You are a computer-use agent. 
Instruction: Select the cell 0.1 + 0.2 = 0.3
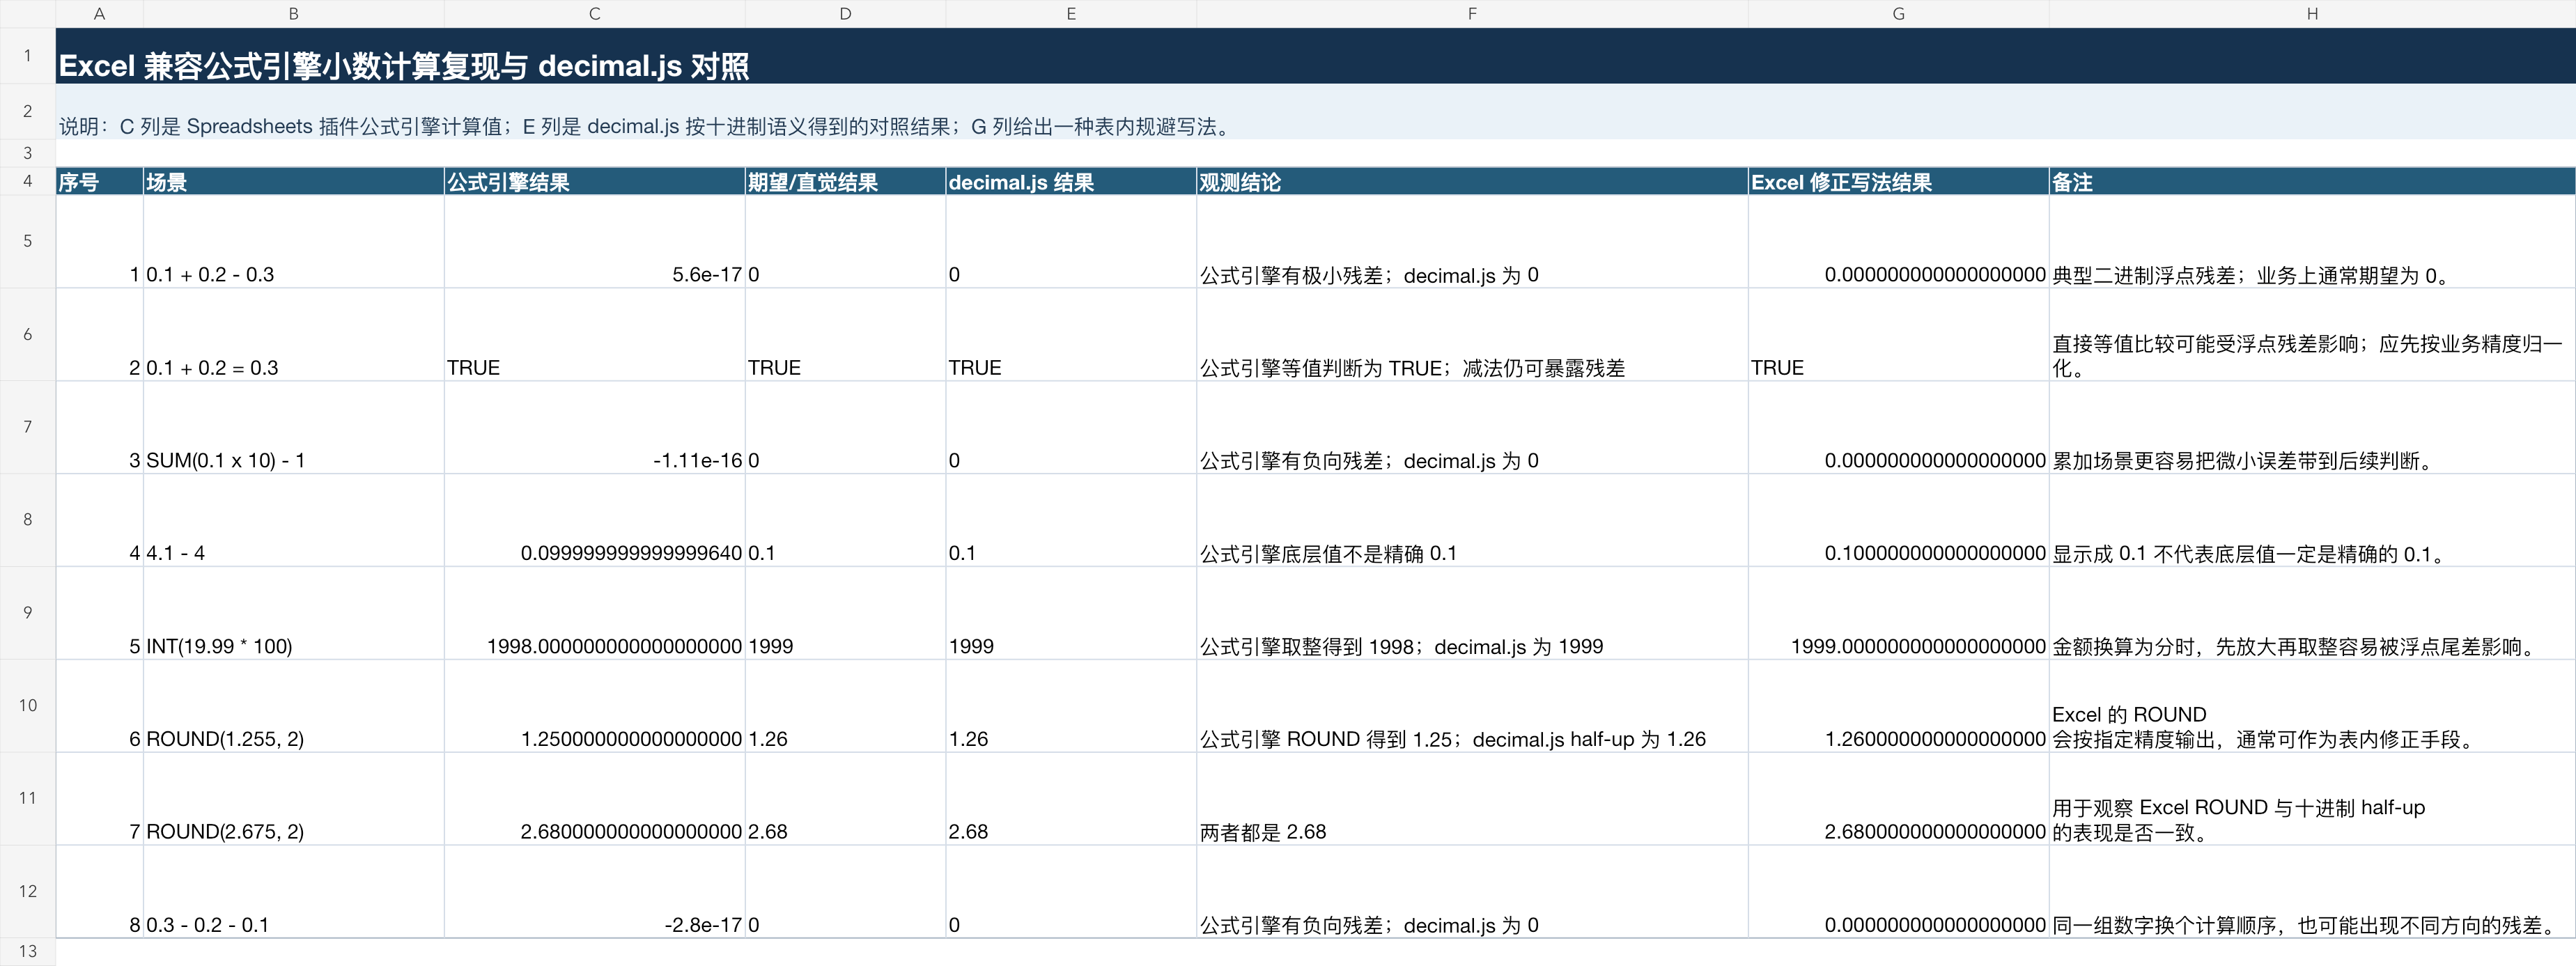point(293,334)
